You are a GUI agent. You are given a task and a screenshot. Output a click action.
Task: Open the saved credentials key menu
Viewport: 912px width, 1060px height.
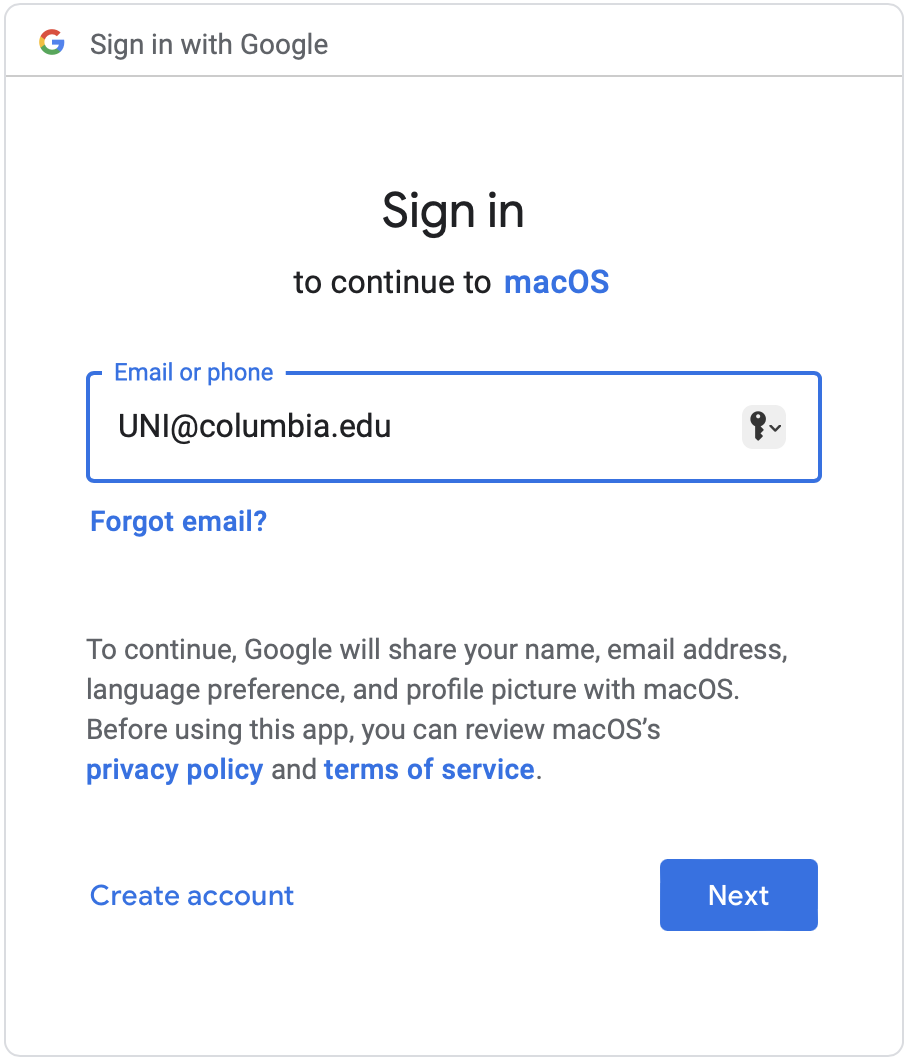click(x=763, y=427)
